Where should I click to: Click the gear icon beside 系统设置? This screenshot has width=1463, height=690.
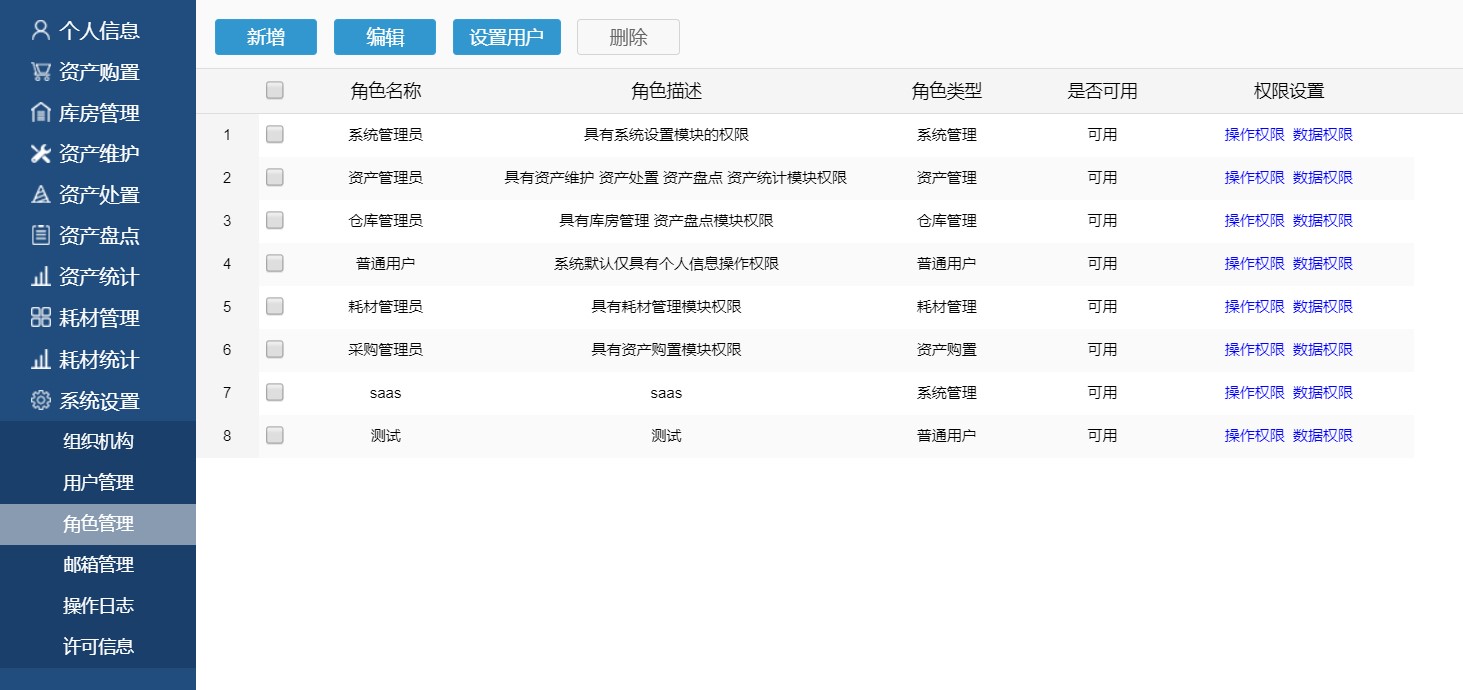pyautogui.click(x=41, y=400)
